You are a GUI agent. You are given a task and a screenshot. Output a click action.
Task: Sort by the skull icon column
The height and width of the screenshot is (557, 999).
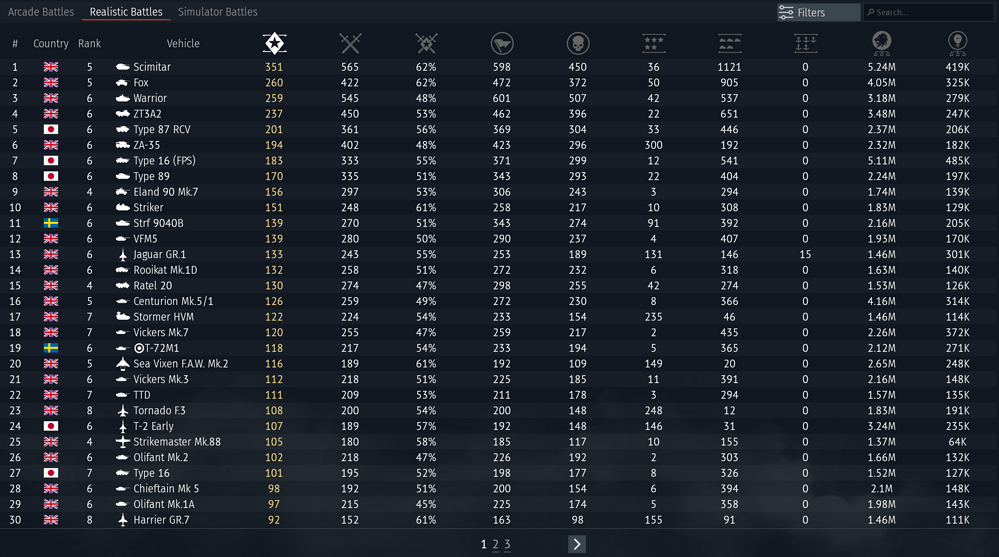(x=578, y=43)
